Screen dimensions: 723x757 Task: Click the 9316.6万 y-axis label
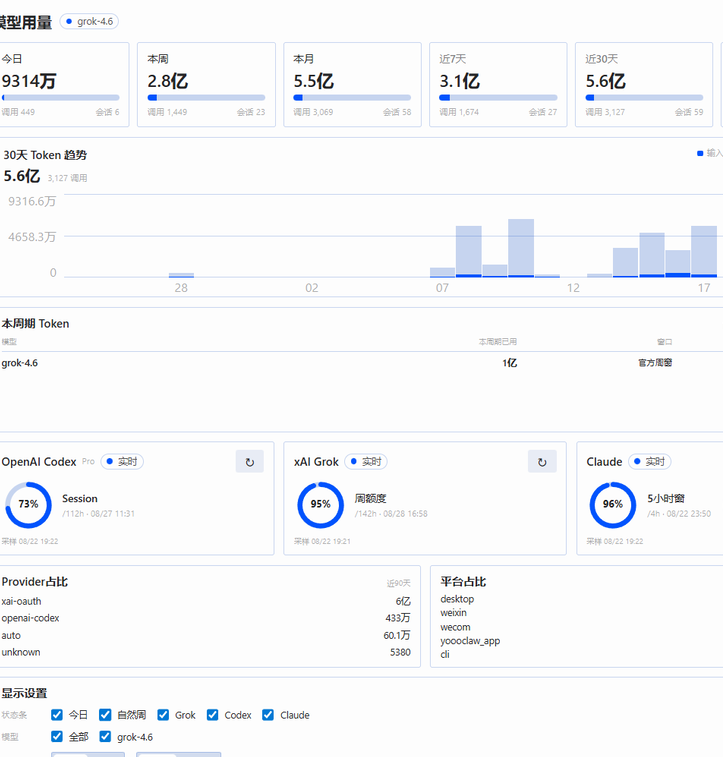tap(32, 201)
